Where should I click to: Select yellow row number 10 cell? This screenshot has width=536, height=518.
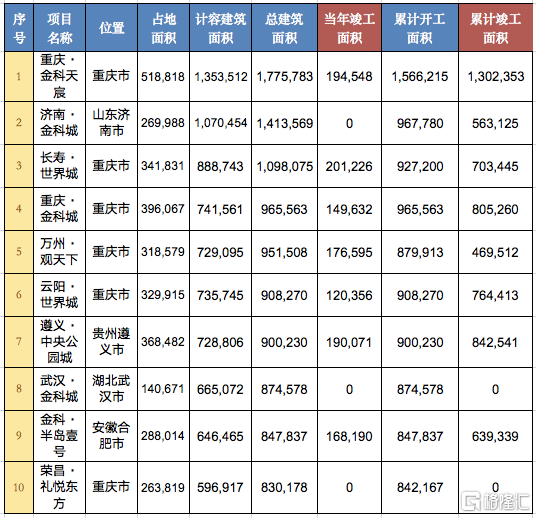pos(19,487)
